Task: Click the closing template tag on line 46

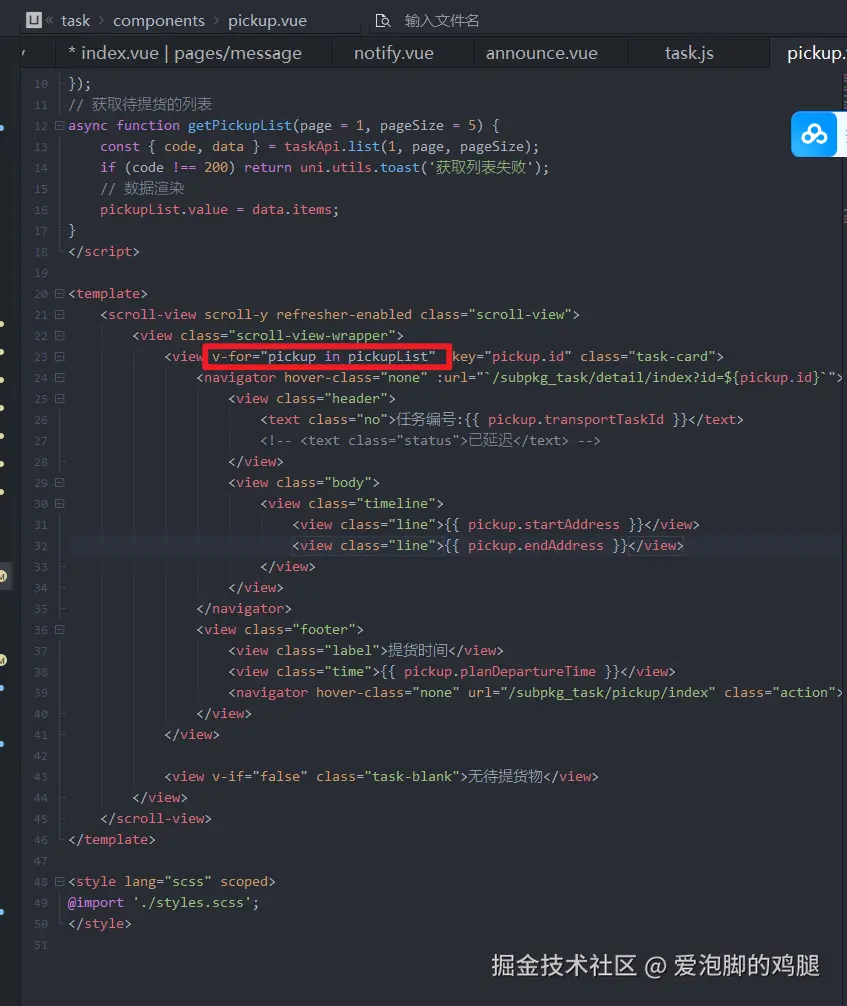Action: click(112, 839)
